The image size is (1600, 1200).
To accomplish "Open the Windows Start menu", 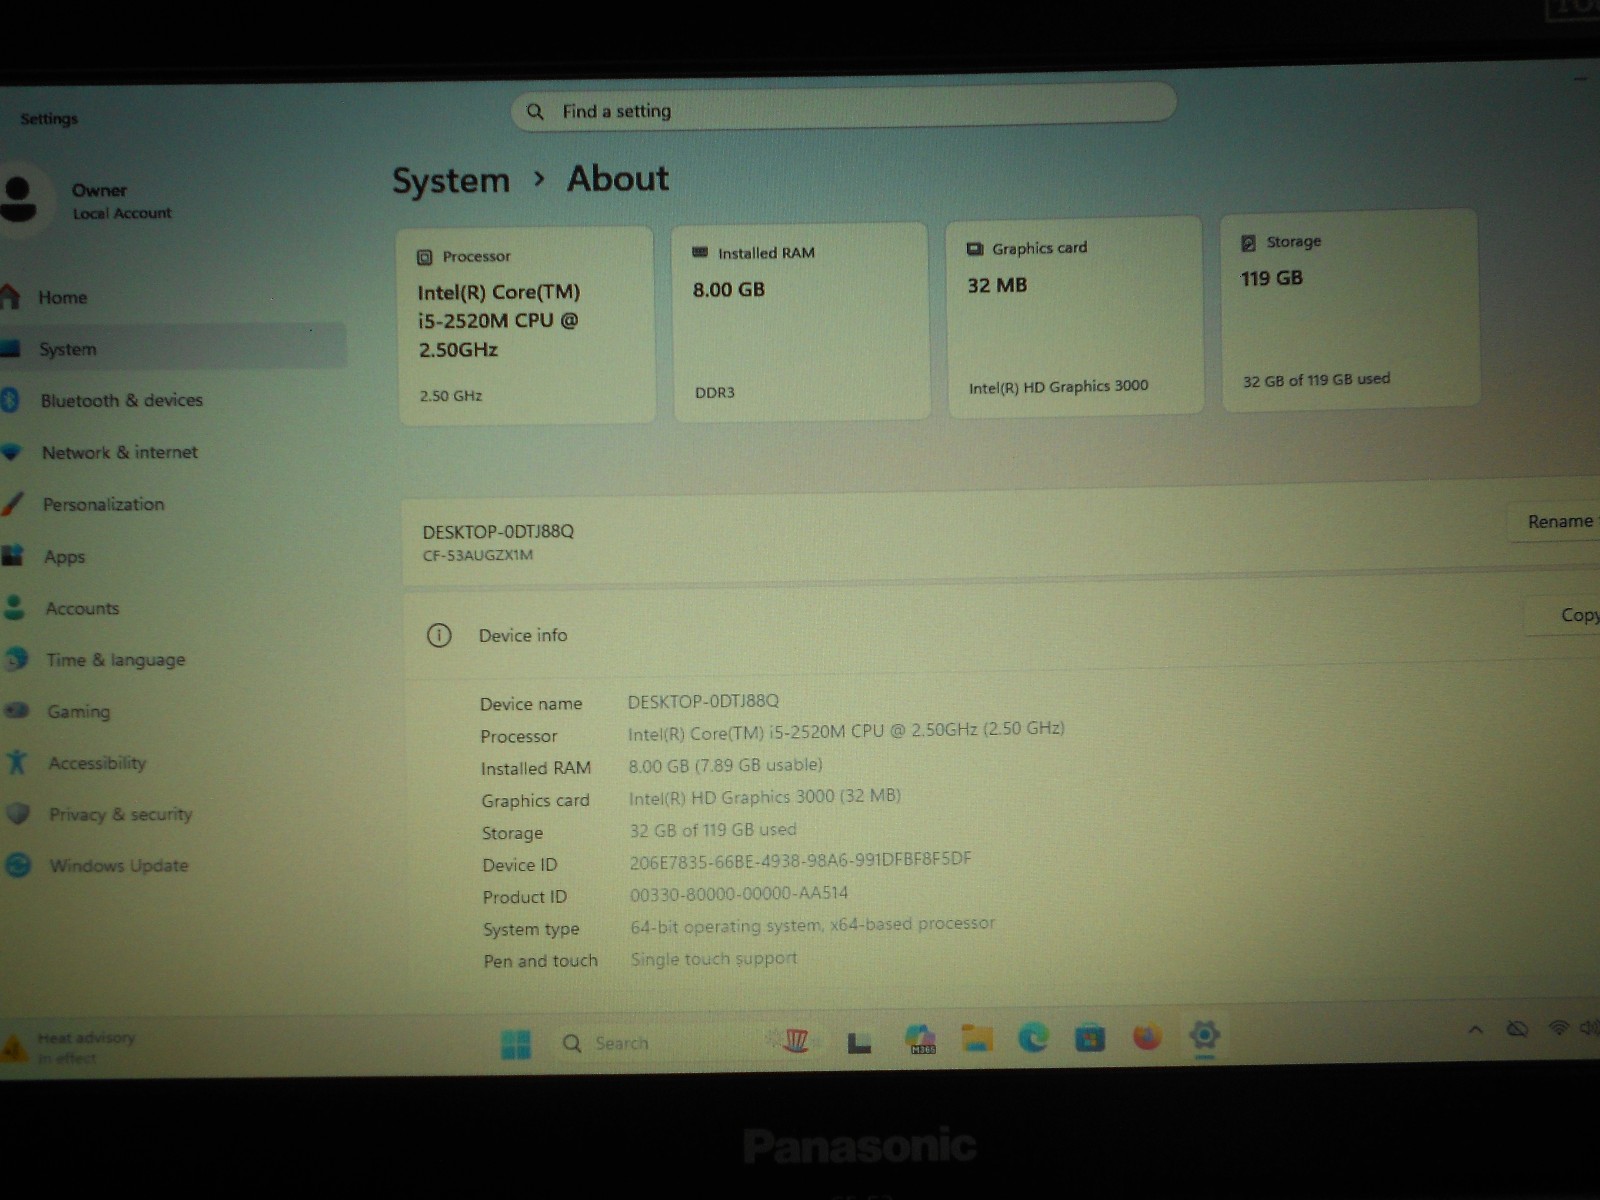I will coord(516,1044).
